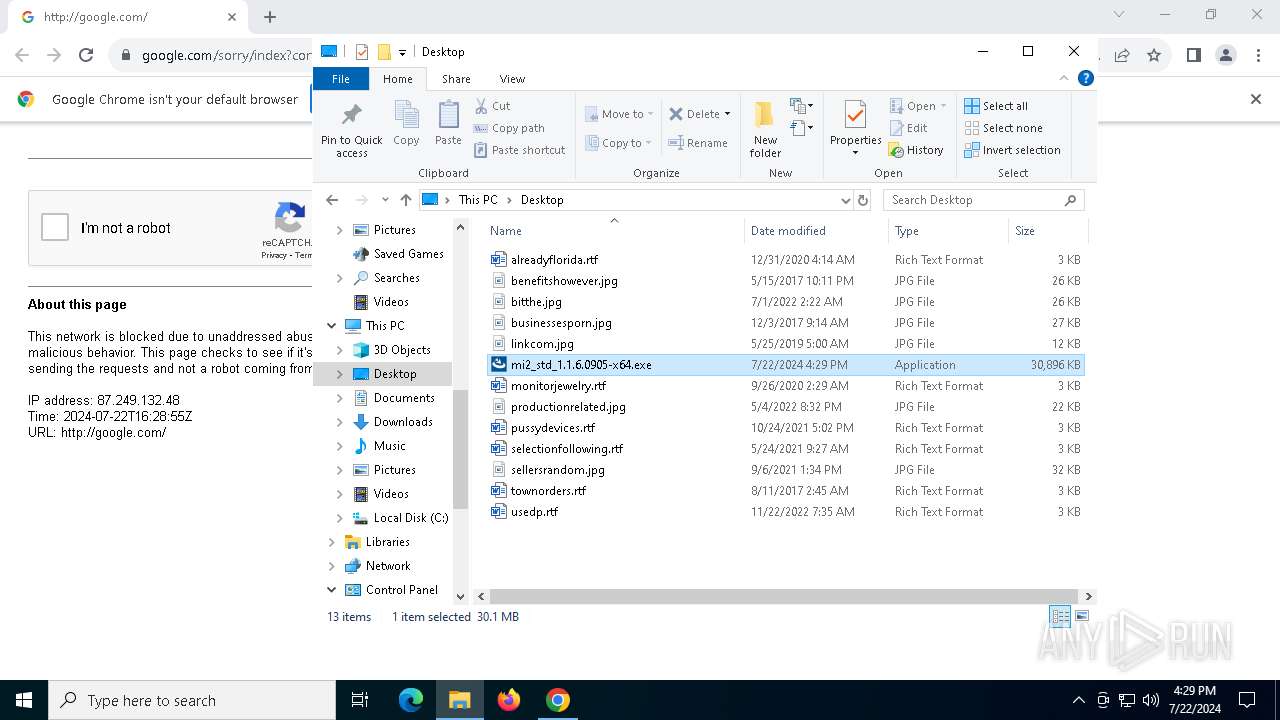Click the History command
The image size is (1280, 720).
[916, 150]
